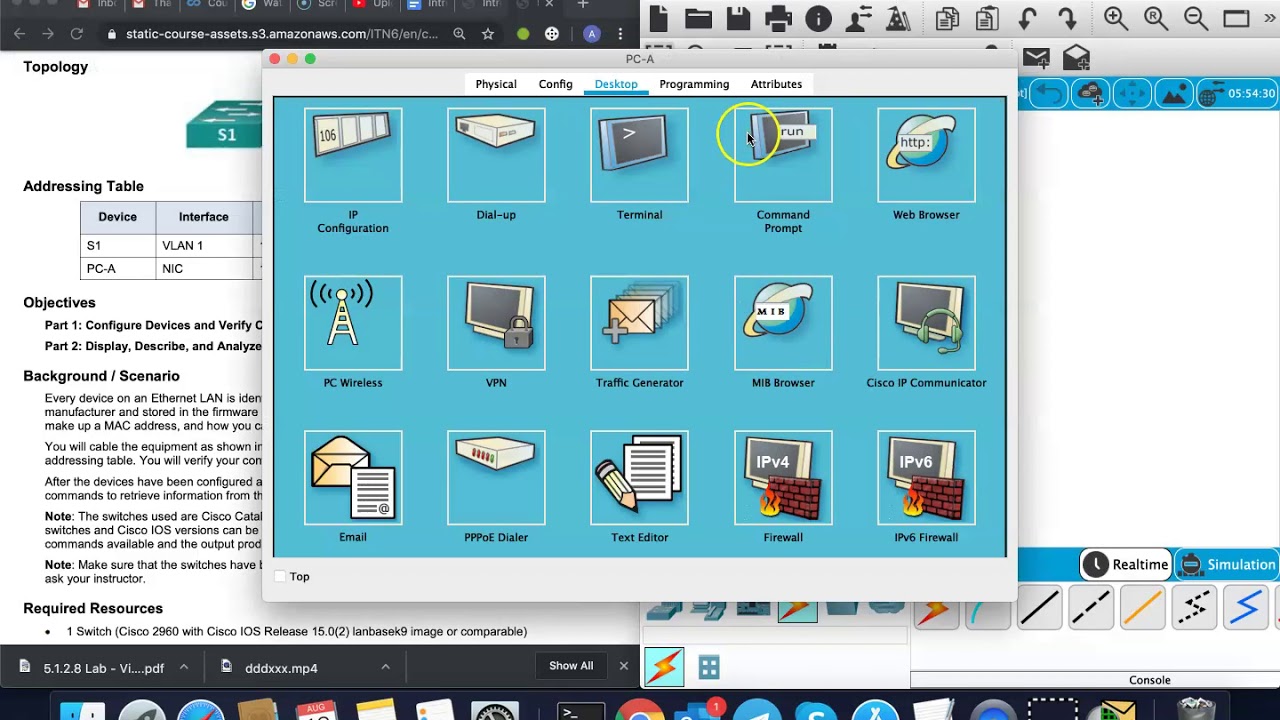Enable the Top checkbox

coord(280,576)
